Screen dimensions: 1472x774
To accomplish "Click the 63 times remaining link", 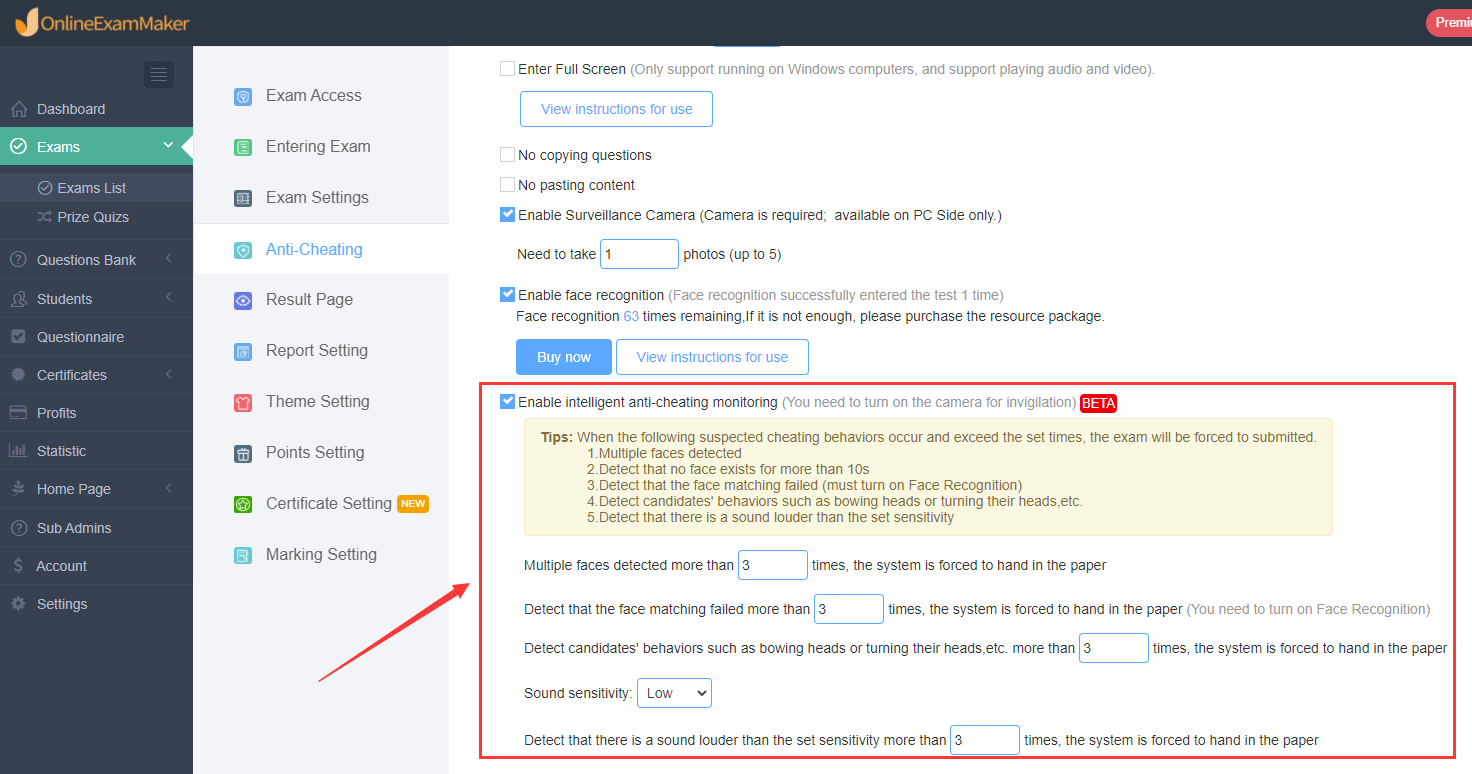I will click(631, 316).
